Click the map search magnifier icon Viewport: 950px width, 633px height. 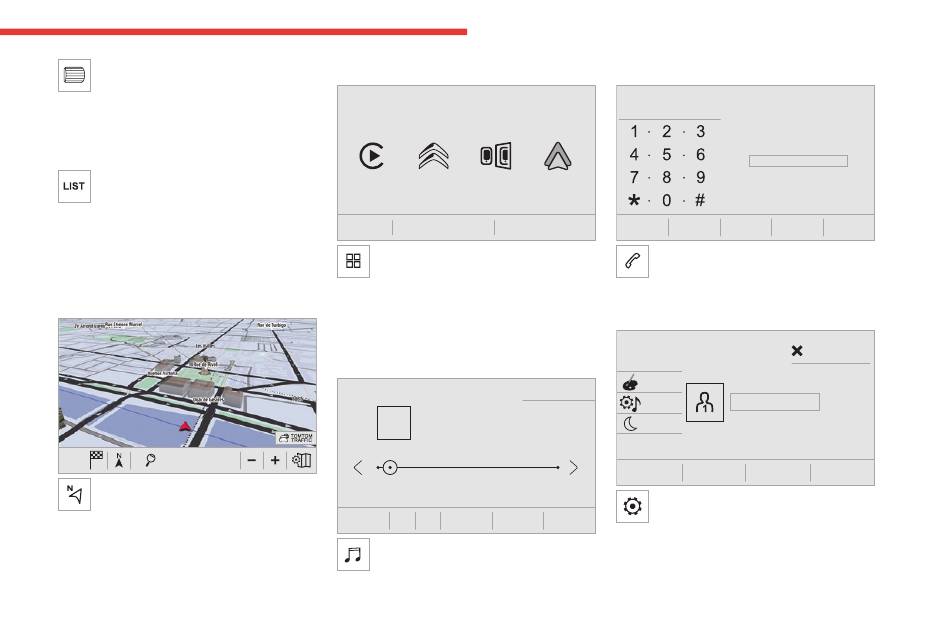[x=150, y=460]
